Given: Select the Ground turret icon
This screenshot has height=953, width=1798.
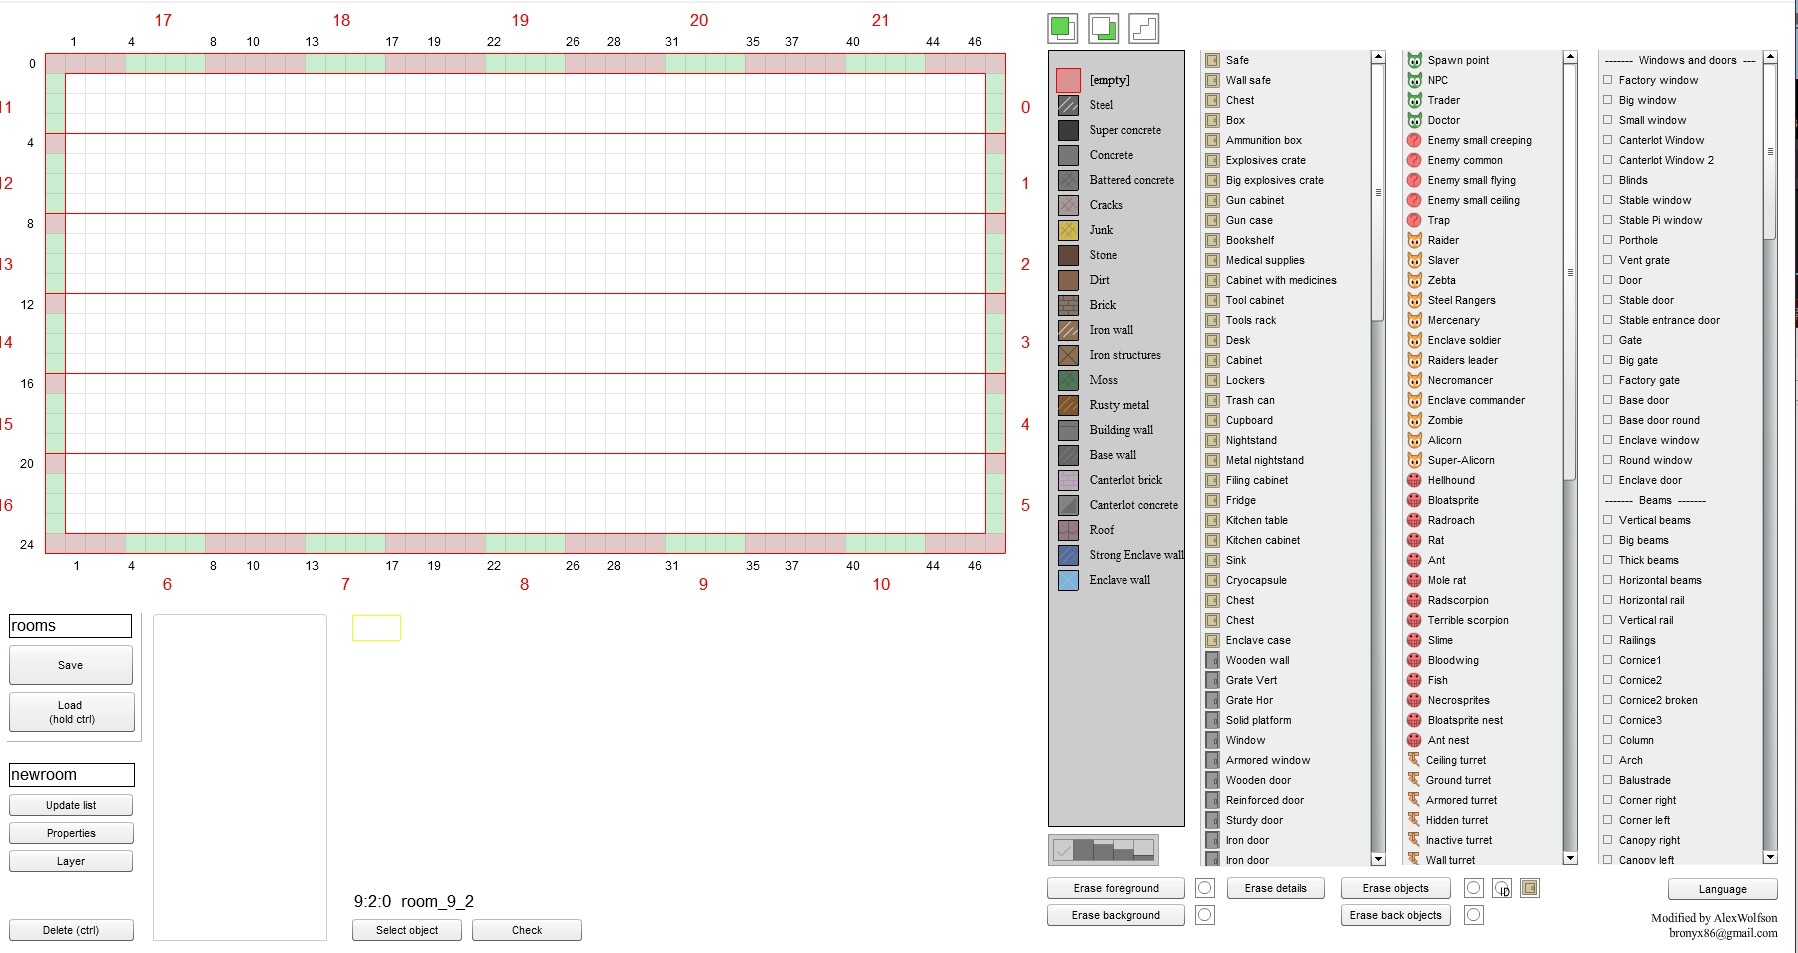Looking at the screenshot, I should [1415, 780].
